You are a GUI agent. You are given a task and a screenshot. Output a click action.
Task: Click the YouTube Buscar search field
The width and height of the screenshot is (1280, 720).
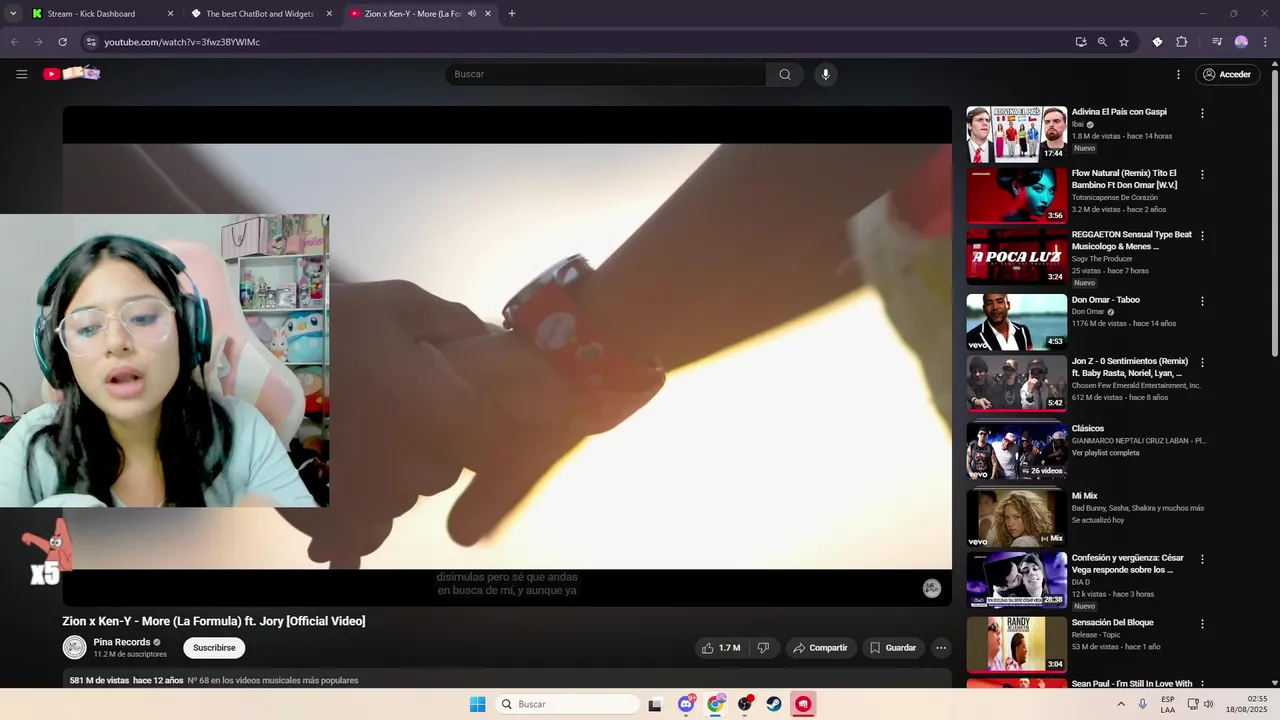tap(605, 74)
